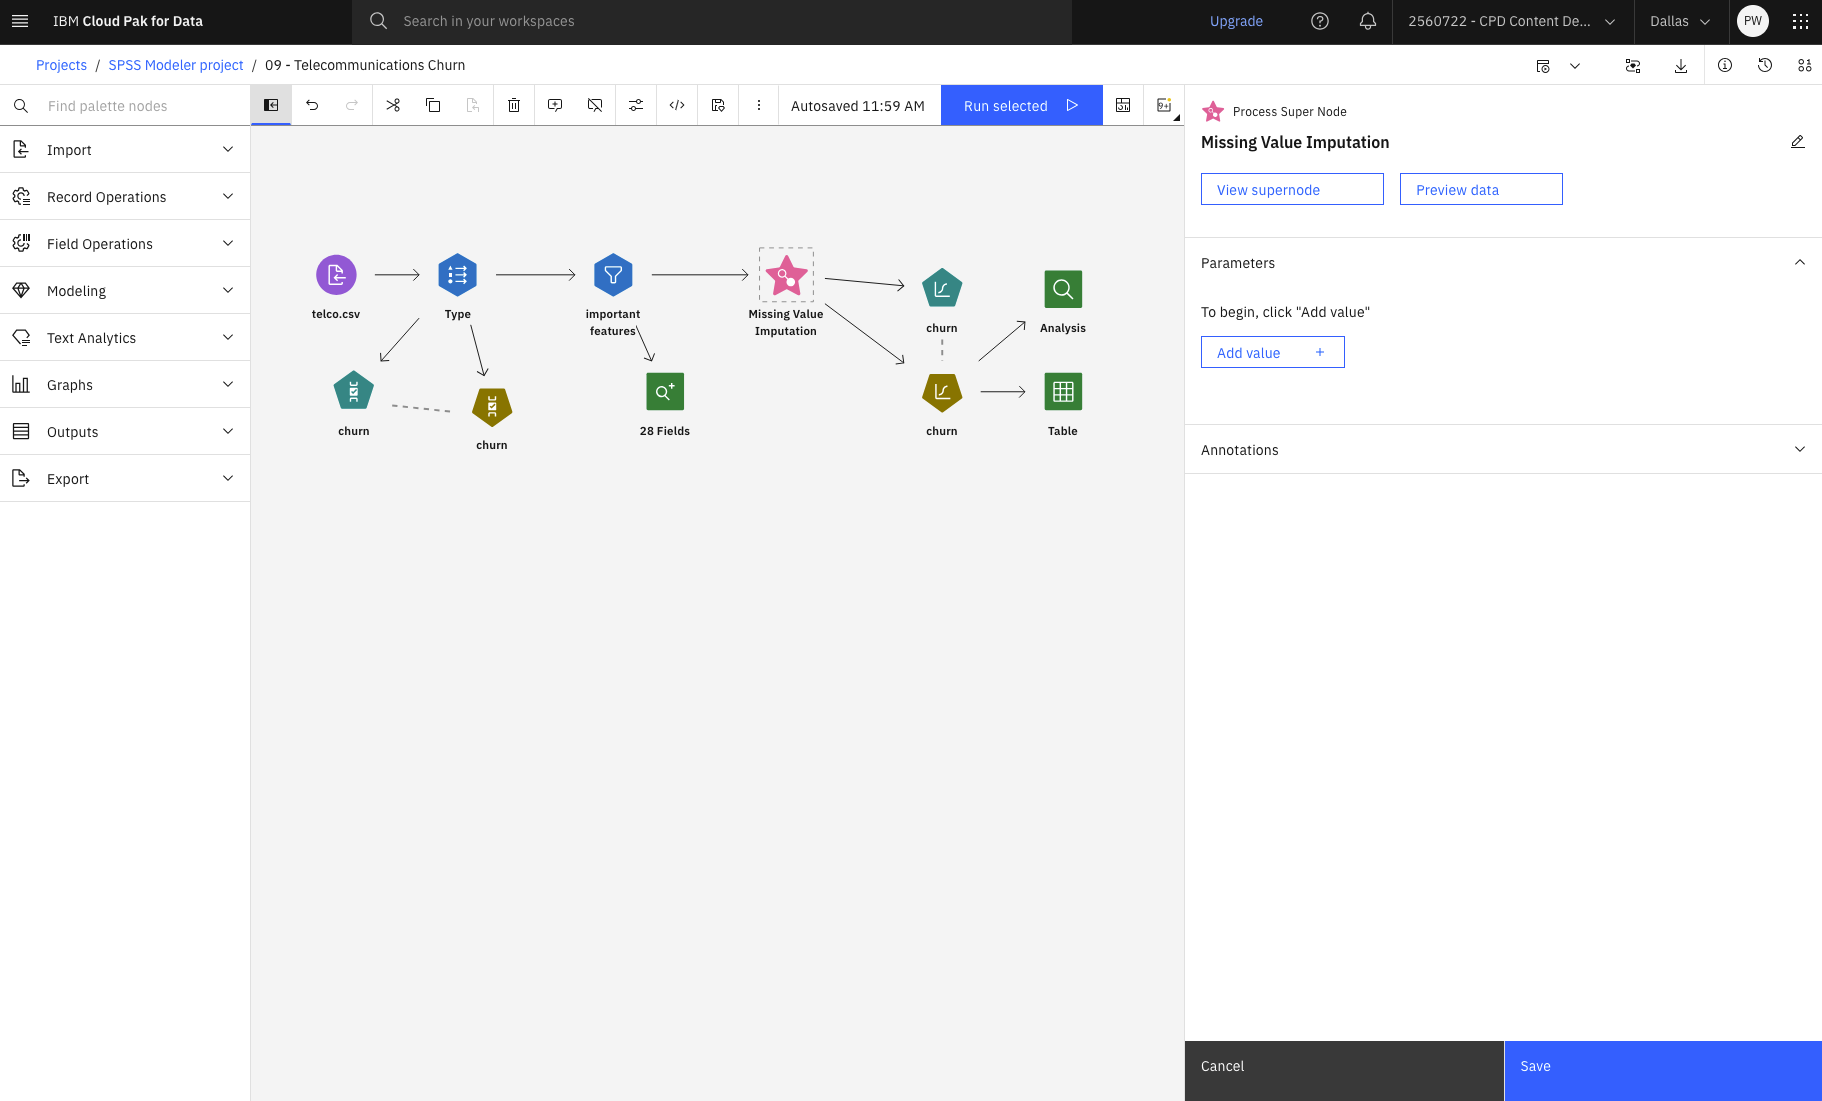Toggle hide comments icon
The image size is (1822, 1101).
click(x=595, y=105)
